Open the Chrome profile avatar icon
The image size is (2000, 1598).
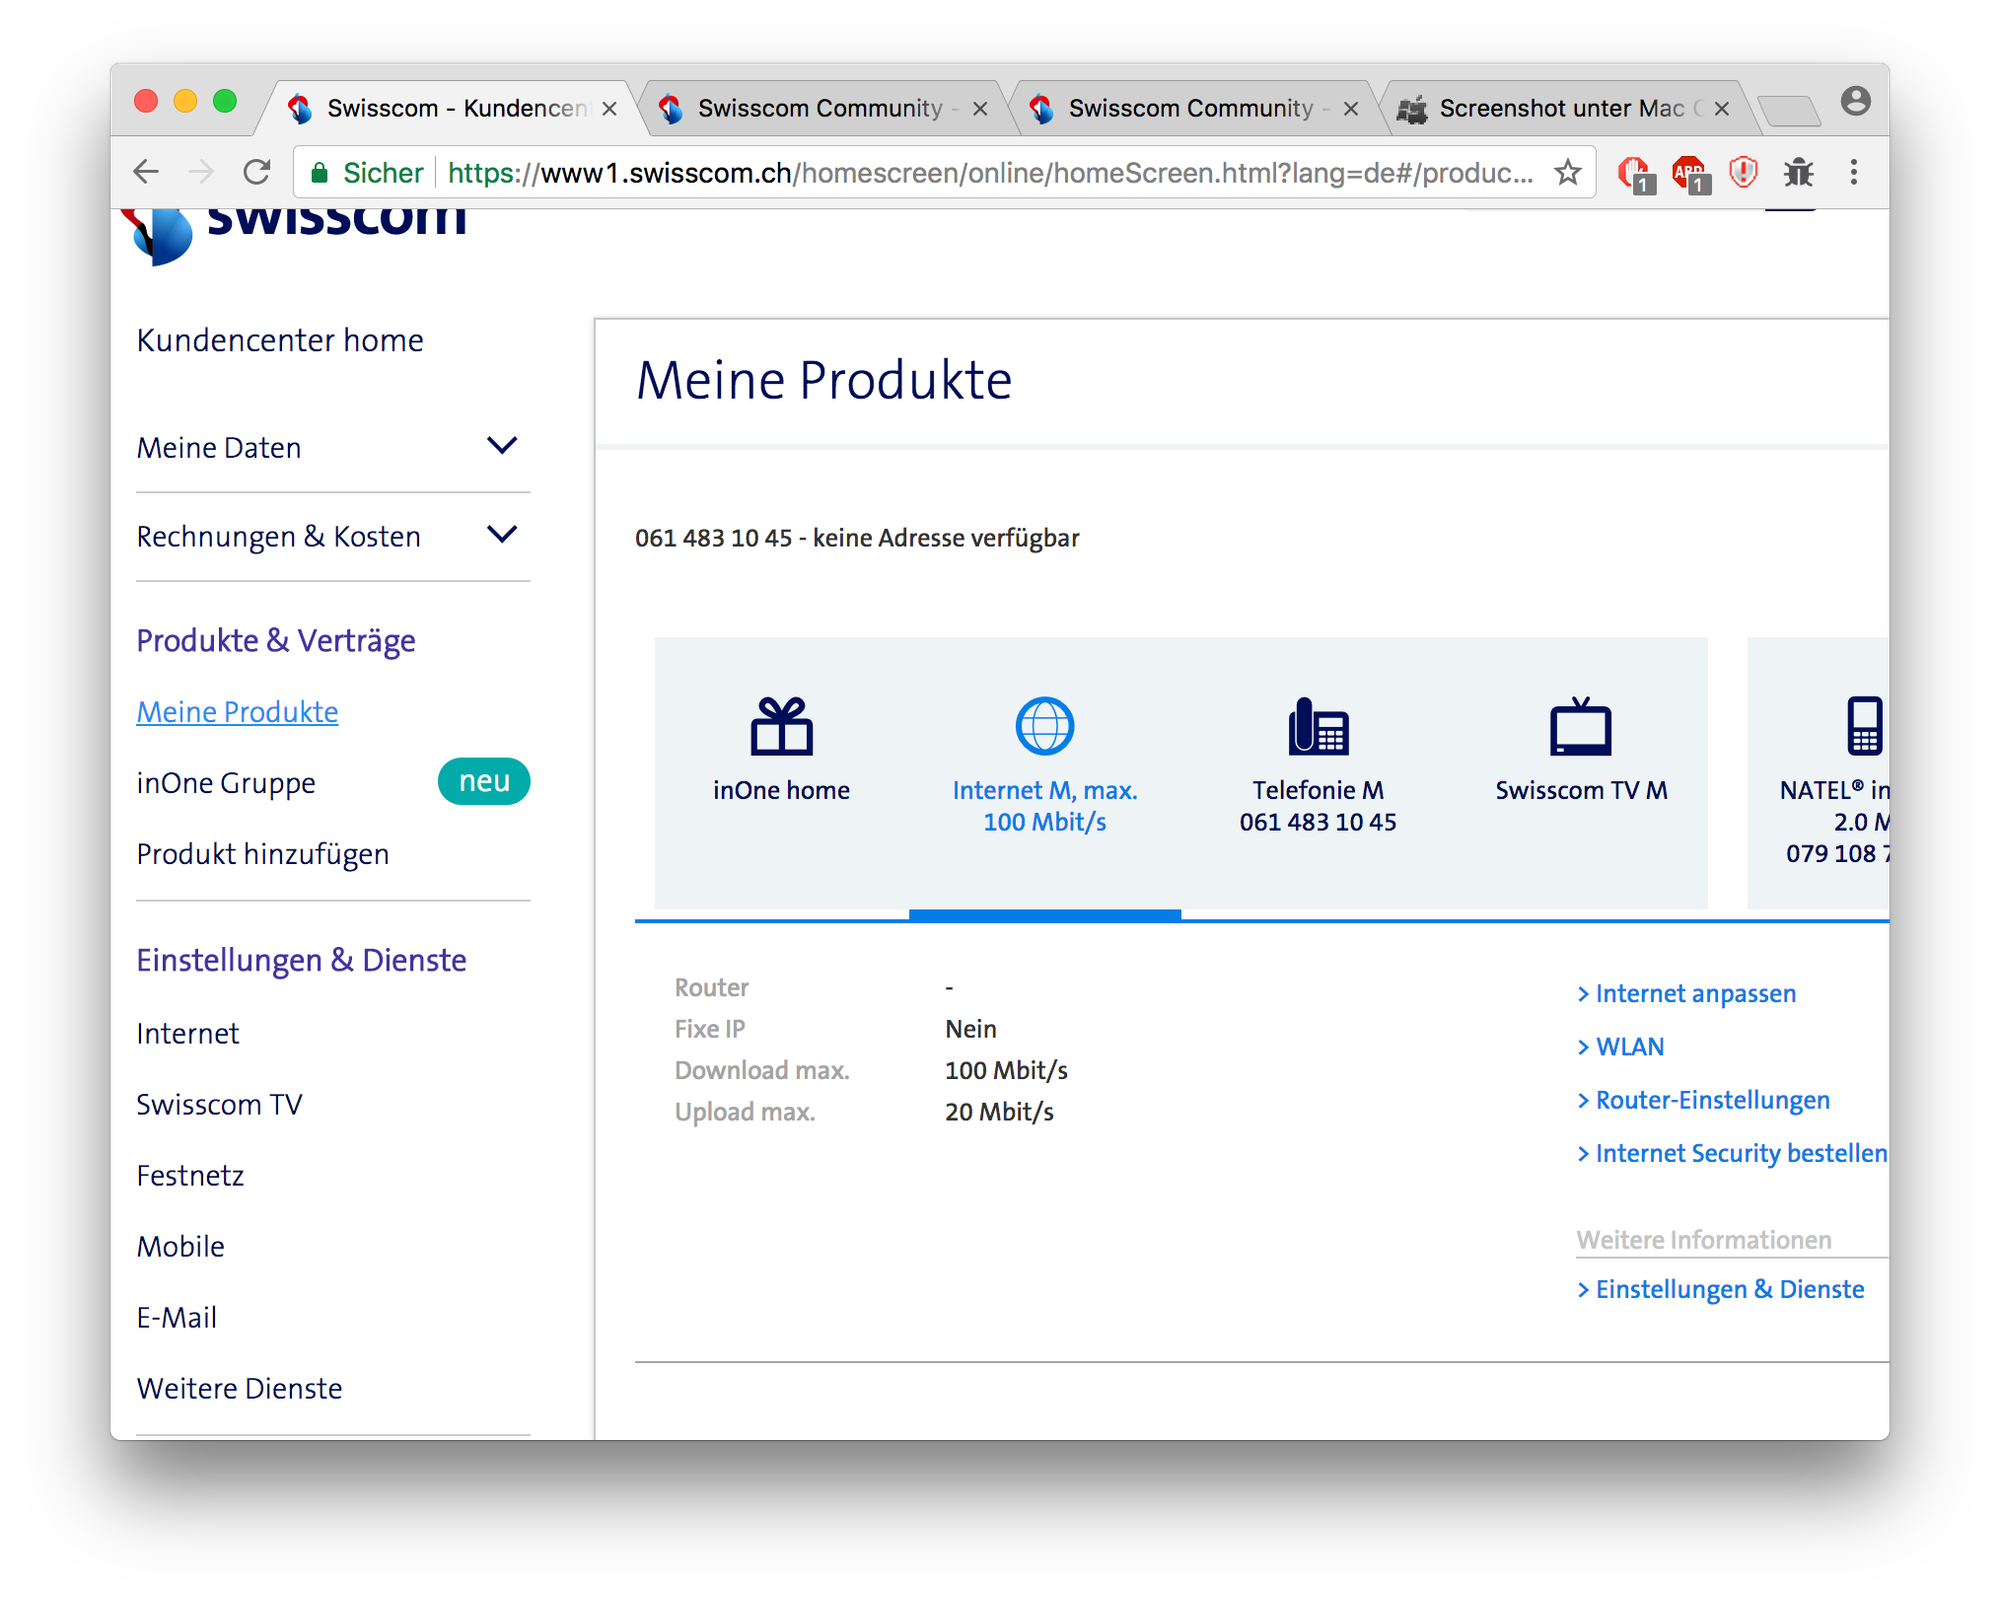click(1855, 101)
